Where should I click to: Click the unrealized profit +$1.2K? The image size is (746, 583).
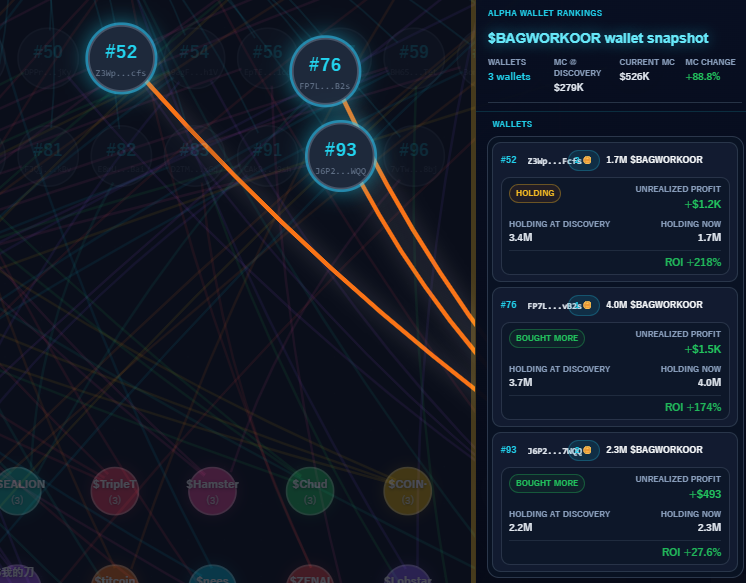click(703, 204)
